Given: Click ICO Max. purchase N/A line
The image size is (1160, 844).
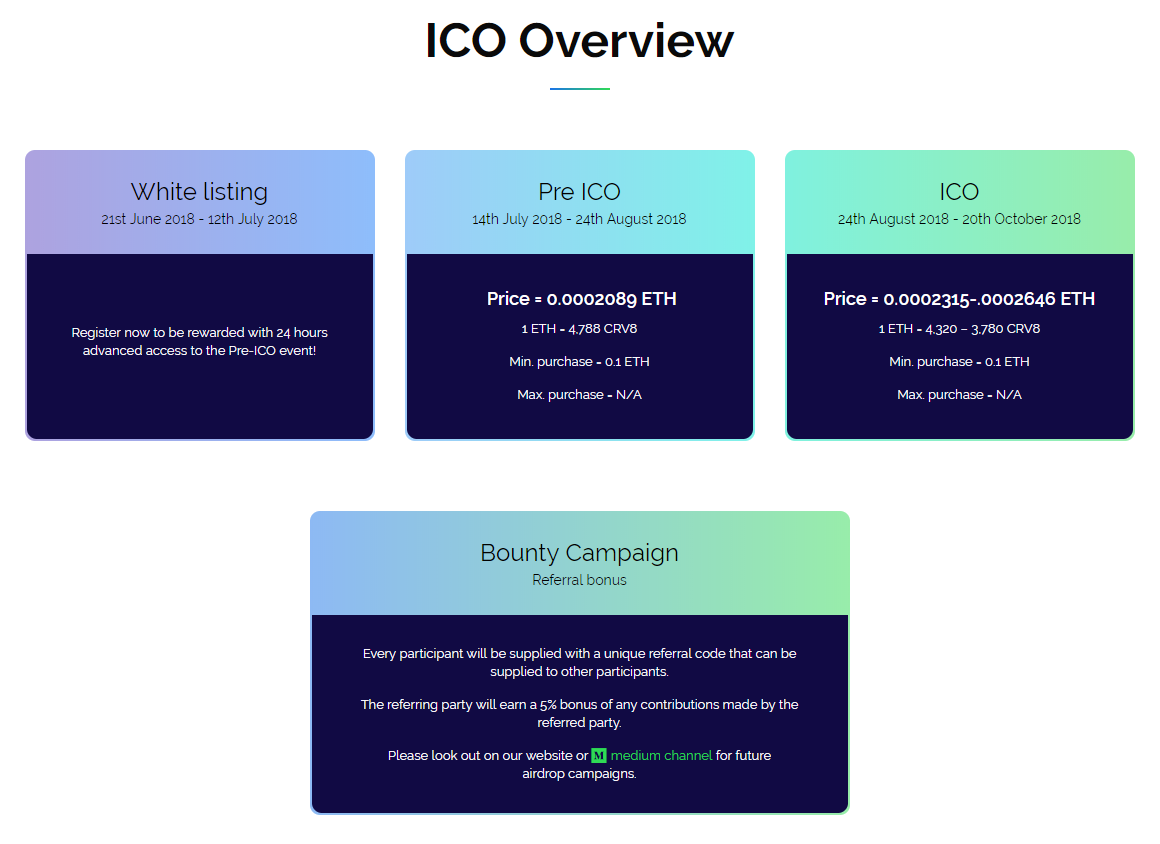Looking at the screenshot, I should click(x=960, y=395).
